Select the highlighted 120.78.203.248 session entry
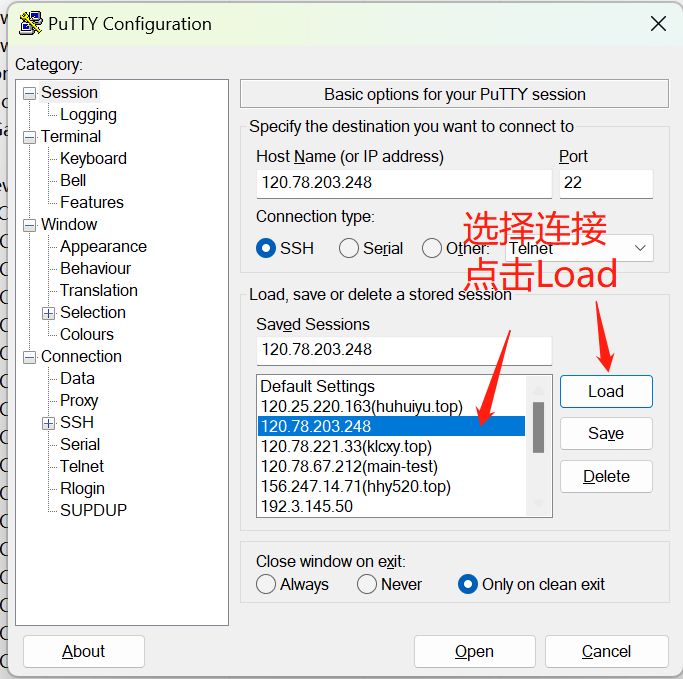Viewport: 683px width, 679px height. coord(392,426)
